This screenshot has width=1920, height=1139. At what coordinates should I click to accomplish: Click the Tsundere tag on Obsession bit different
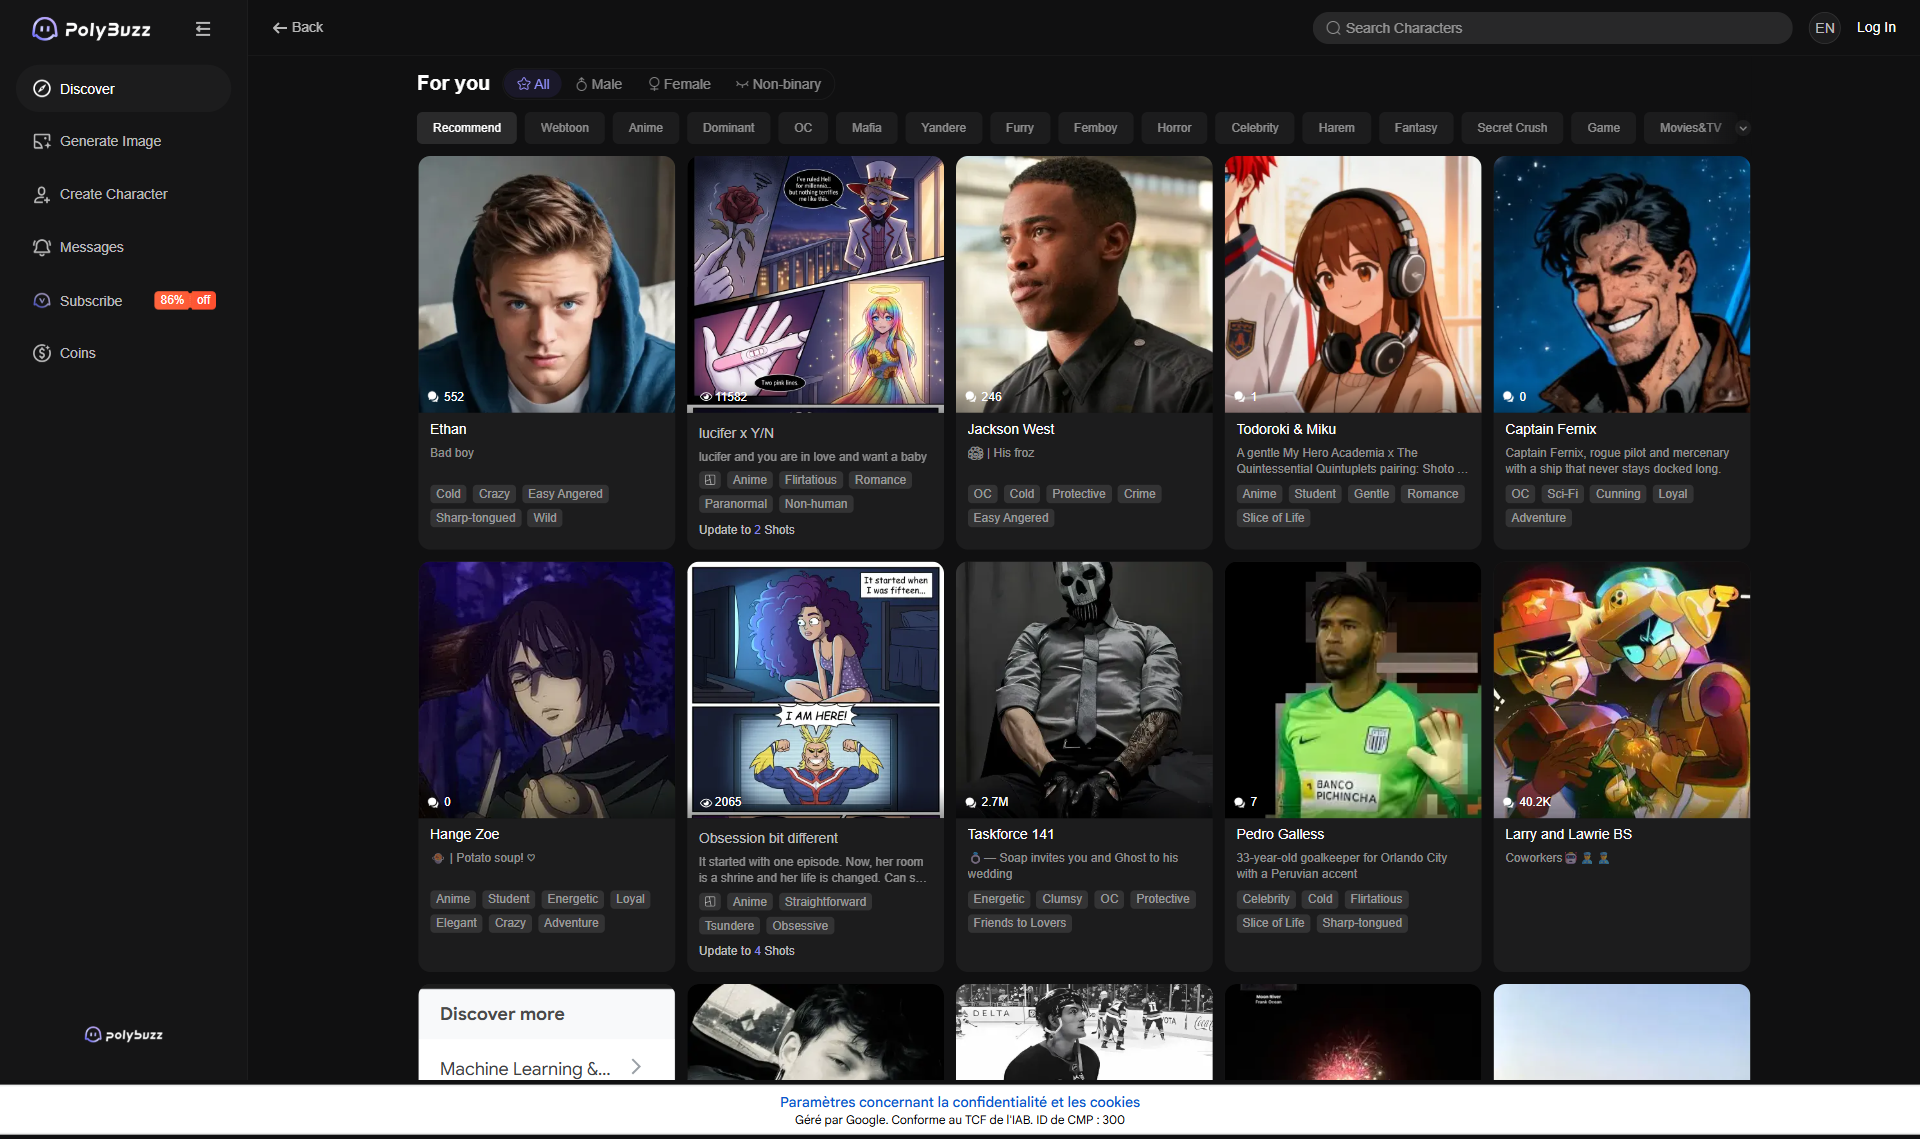[x=729, y=926]
